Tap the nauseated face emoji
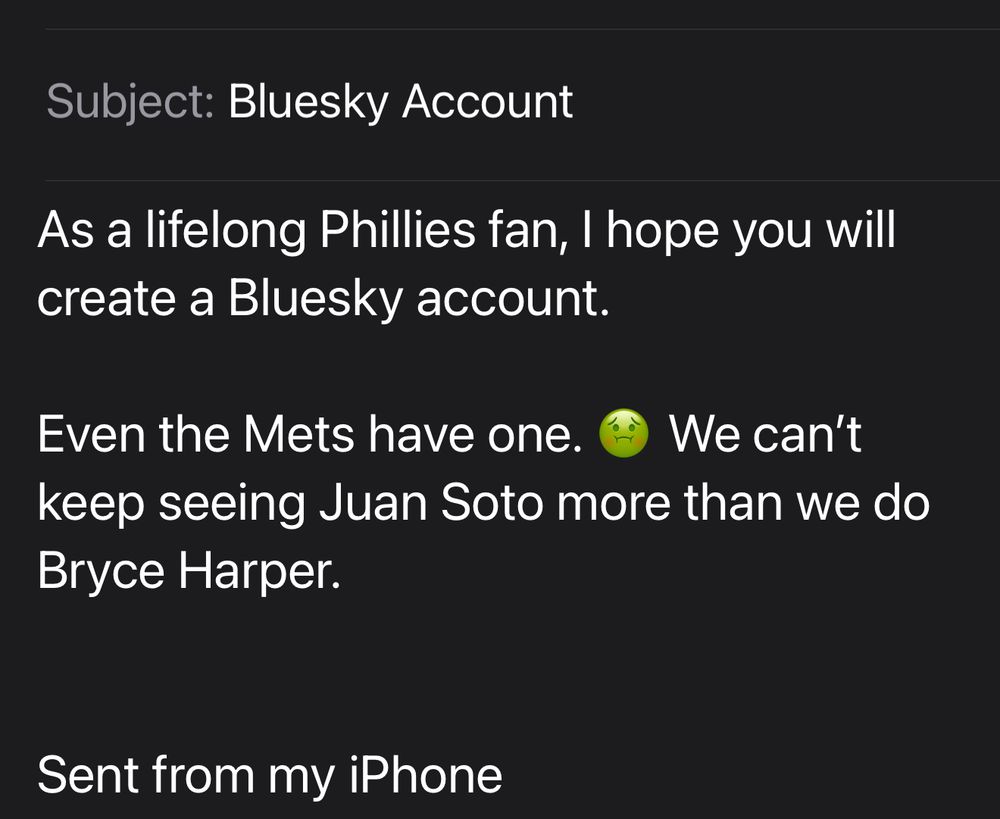Image resolution: width=1000 pixels, height=819 pixels. tap(624, 433)
